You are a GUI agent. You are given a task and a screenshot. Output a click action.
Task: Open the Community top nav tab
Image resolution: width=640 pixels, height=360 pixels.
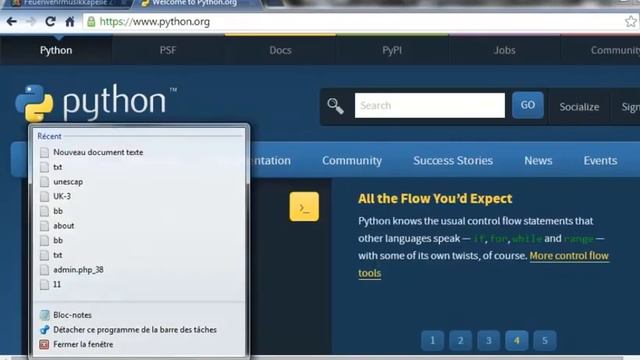pyautogui.click(x=600, y=50)
